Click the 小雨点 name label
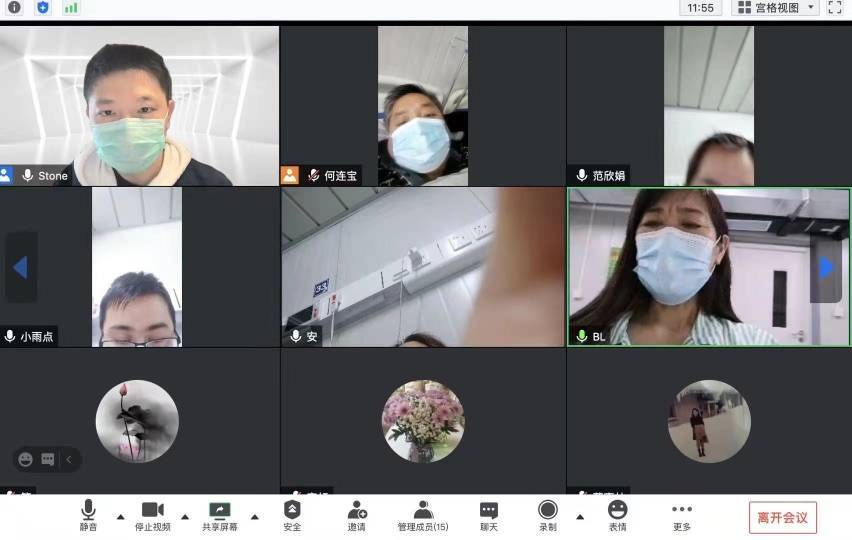 coord(37,336)
